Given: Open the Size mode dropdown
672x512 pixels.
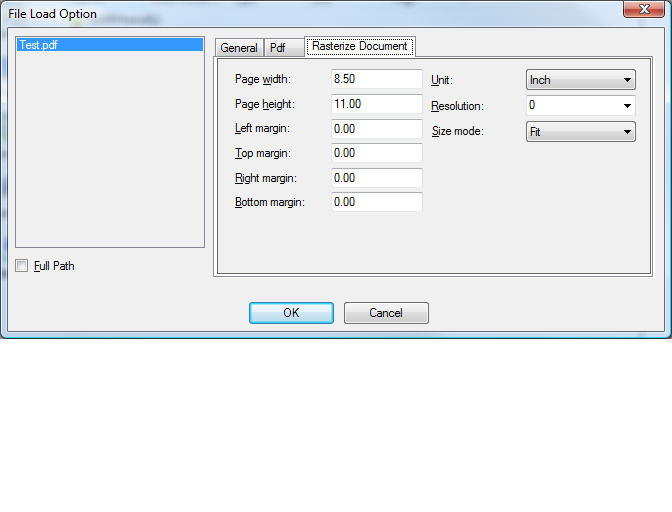Looking at the screenshot, I should coord(581,132).
